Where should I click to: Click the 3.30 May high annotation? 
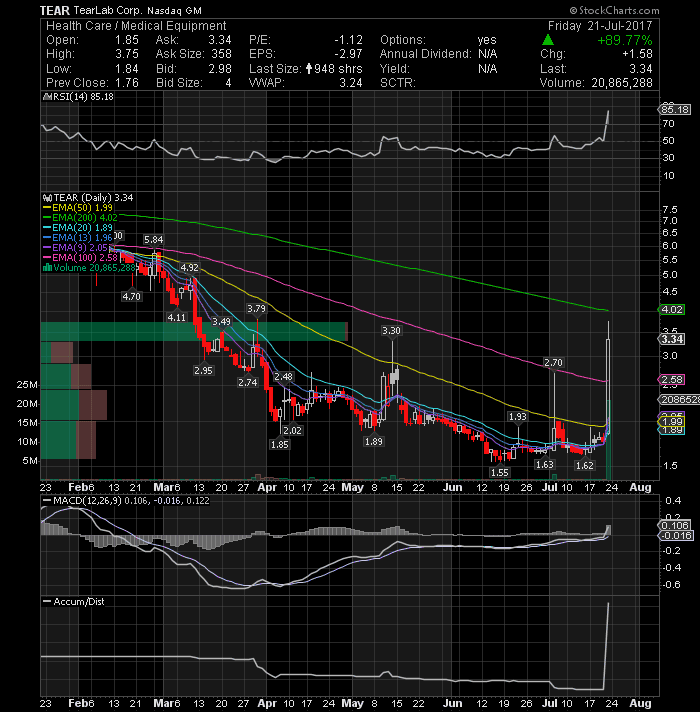coord(391,331)
